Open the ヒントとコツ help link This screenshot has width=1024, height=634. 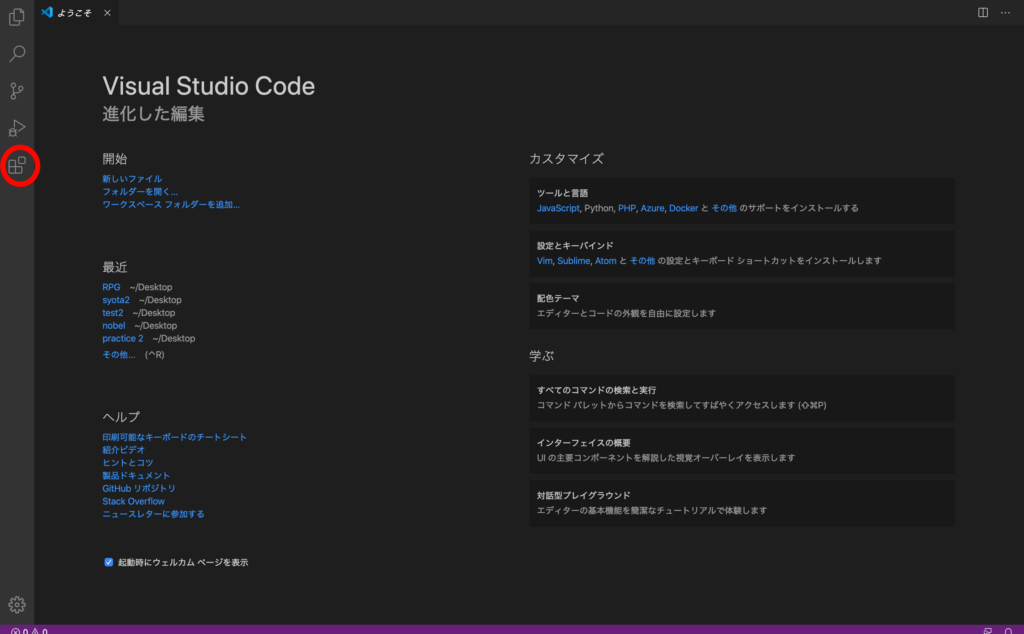tap(127, 462)
